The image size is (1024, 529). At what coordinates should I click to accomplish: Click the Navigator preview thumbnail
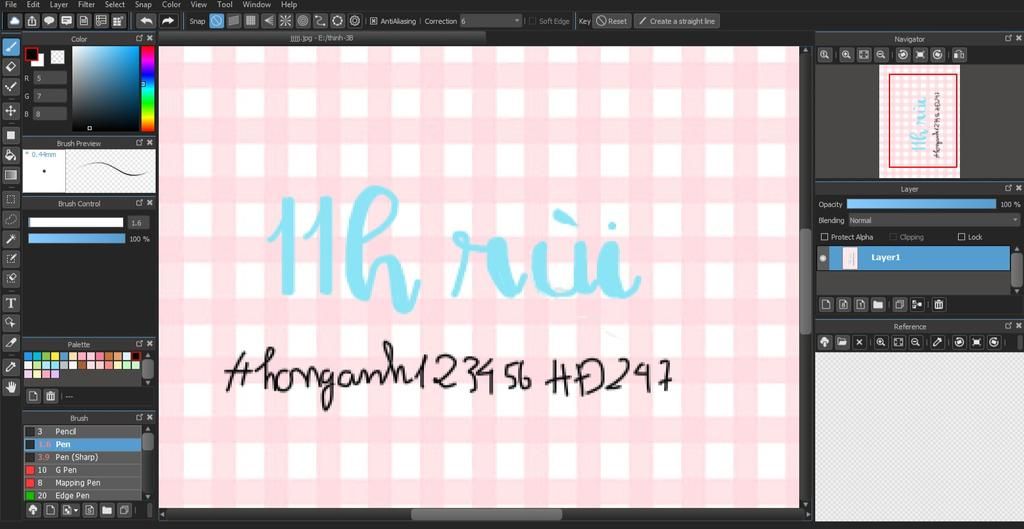click(920, 121)
